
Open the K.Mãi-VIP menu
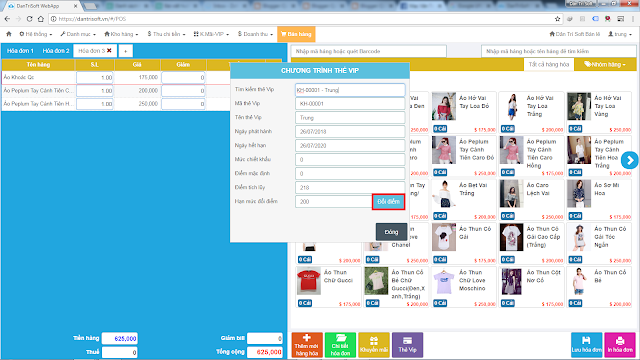[x=211, y=34]
